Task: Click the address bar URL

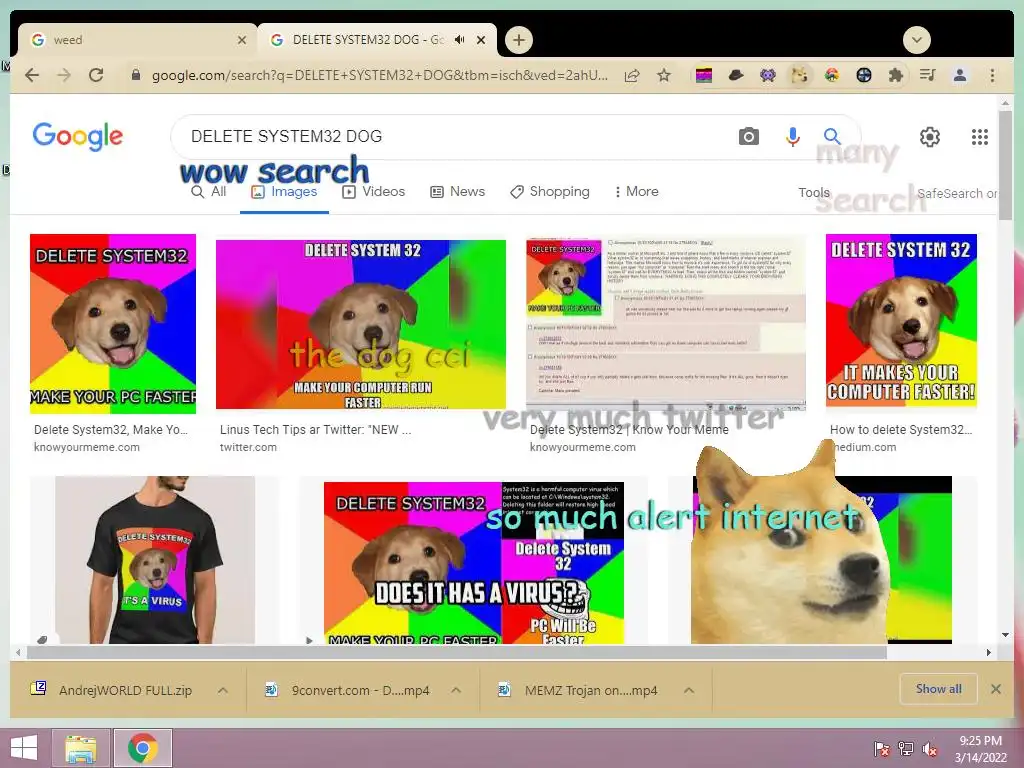Action: 379,76
